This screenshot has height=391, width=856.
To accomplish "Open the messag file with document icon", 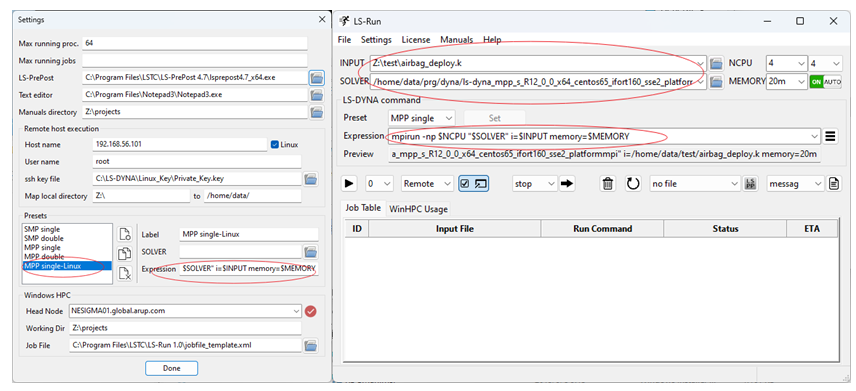I will click(x=834, y=183).
